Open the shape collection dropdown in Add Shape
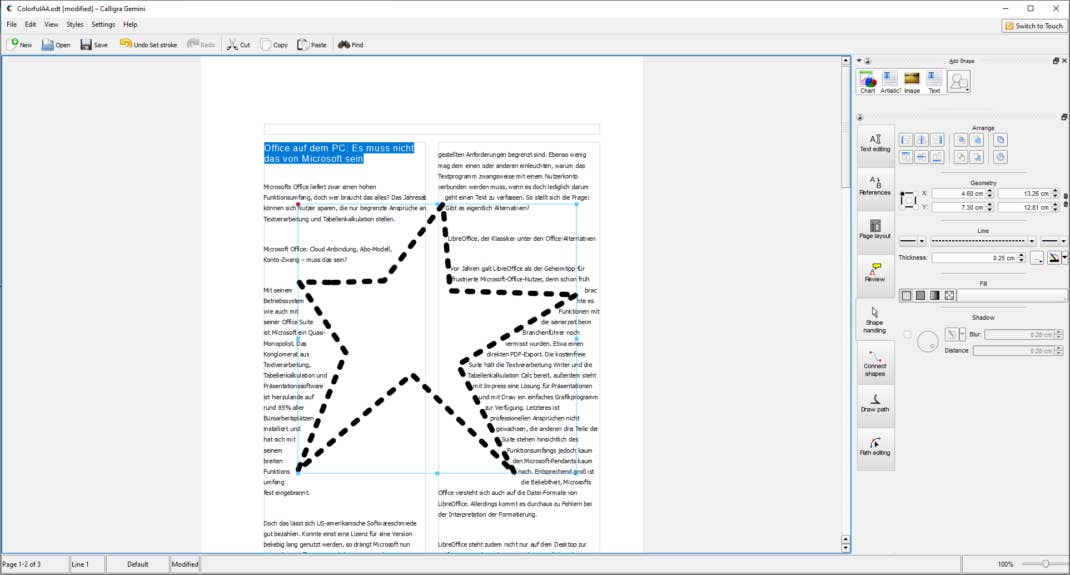The height and width of the screenshot is (575, 1070). [959, 82]
